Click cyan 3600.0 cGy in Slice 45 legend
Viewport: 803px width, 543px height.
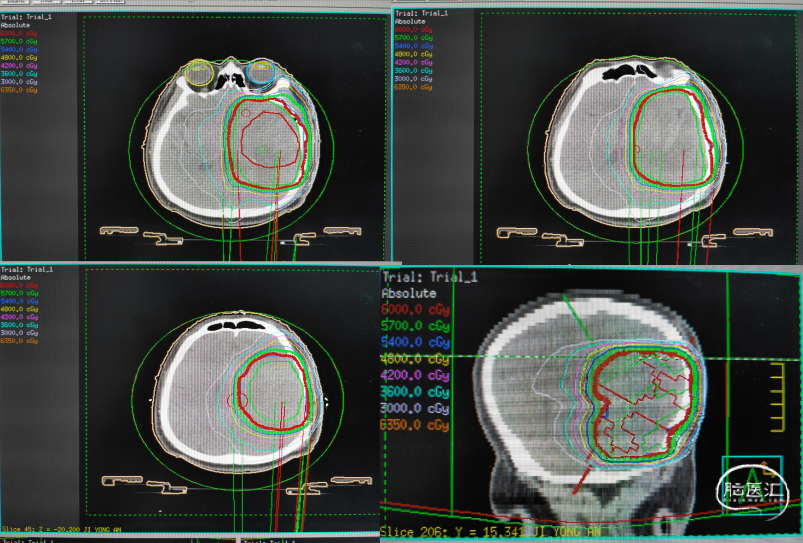(x=19, y=325)
